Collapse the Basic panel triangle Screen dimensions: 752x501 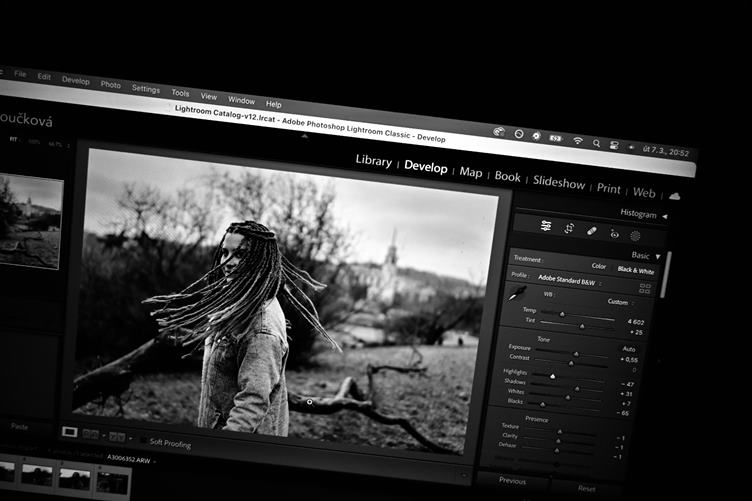pos(658,256)
